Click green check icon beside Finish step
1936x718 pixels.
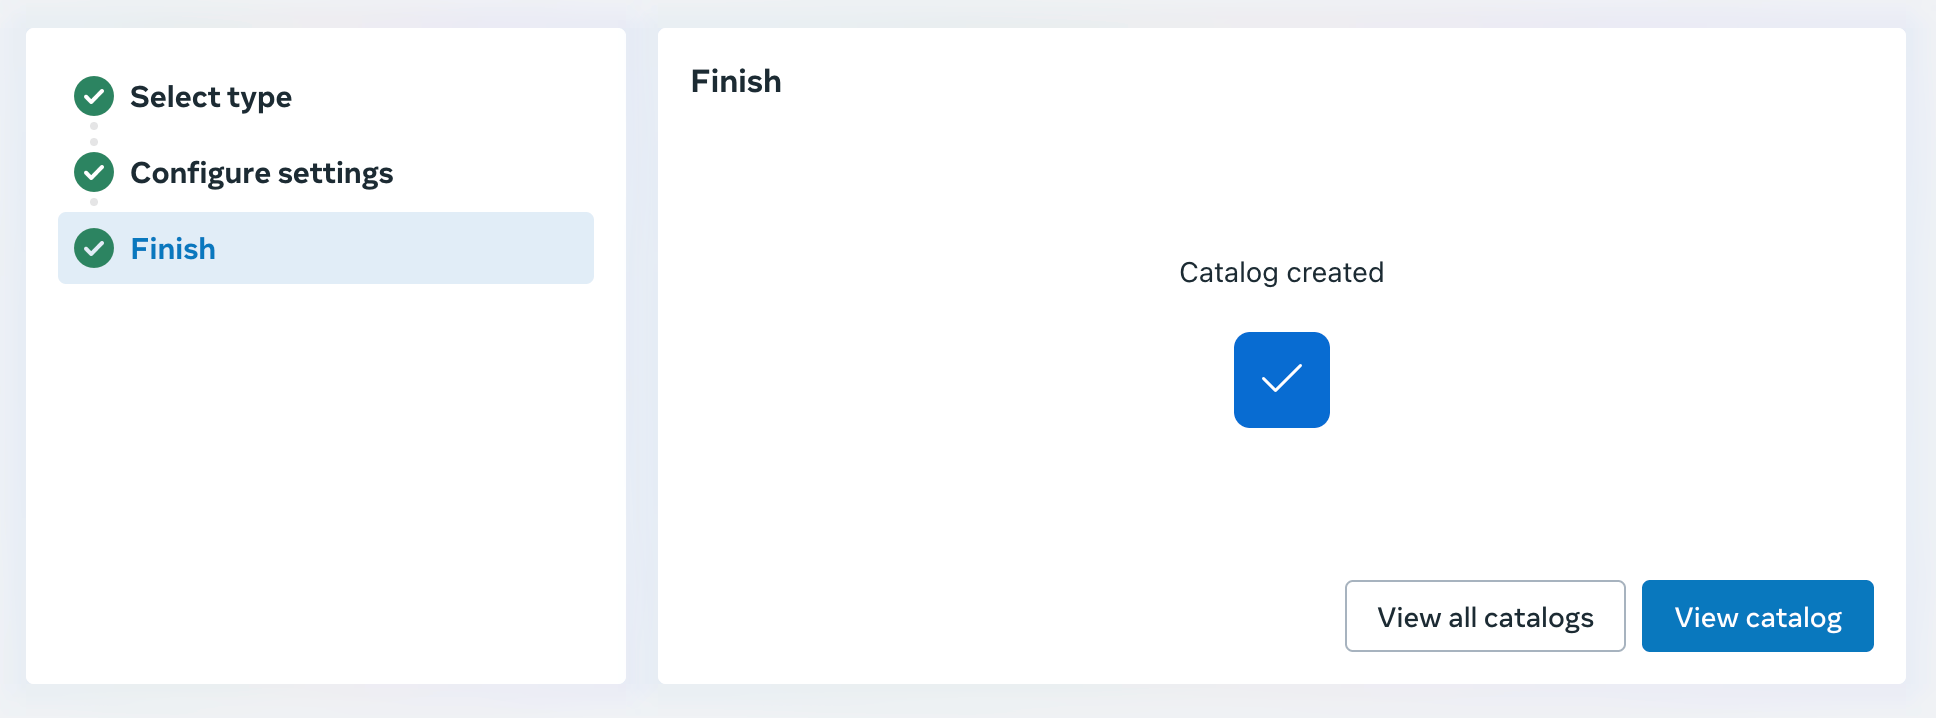coord(94,248)
